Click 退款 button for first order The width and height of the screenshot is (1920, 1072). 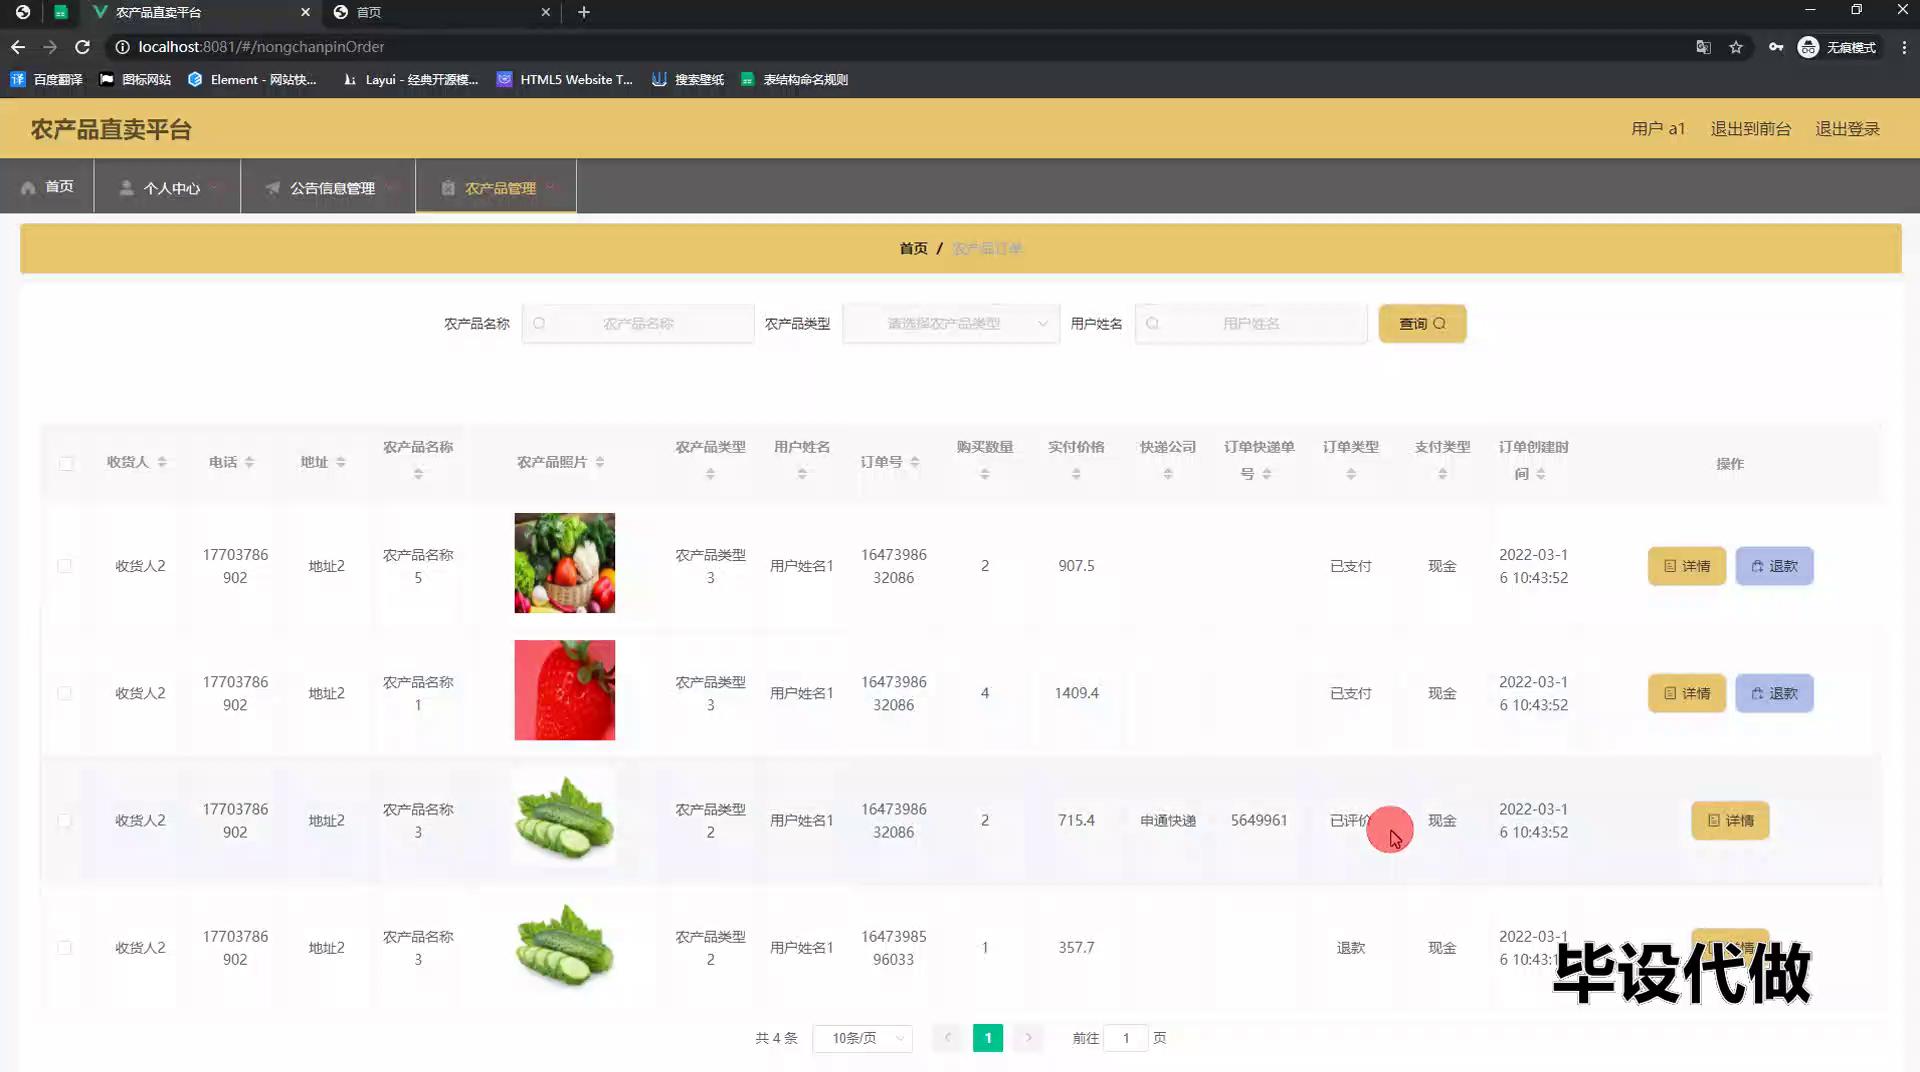pyautogui.click(x=1773, y=566)
